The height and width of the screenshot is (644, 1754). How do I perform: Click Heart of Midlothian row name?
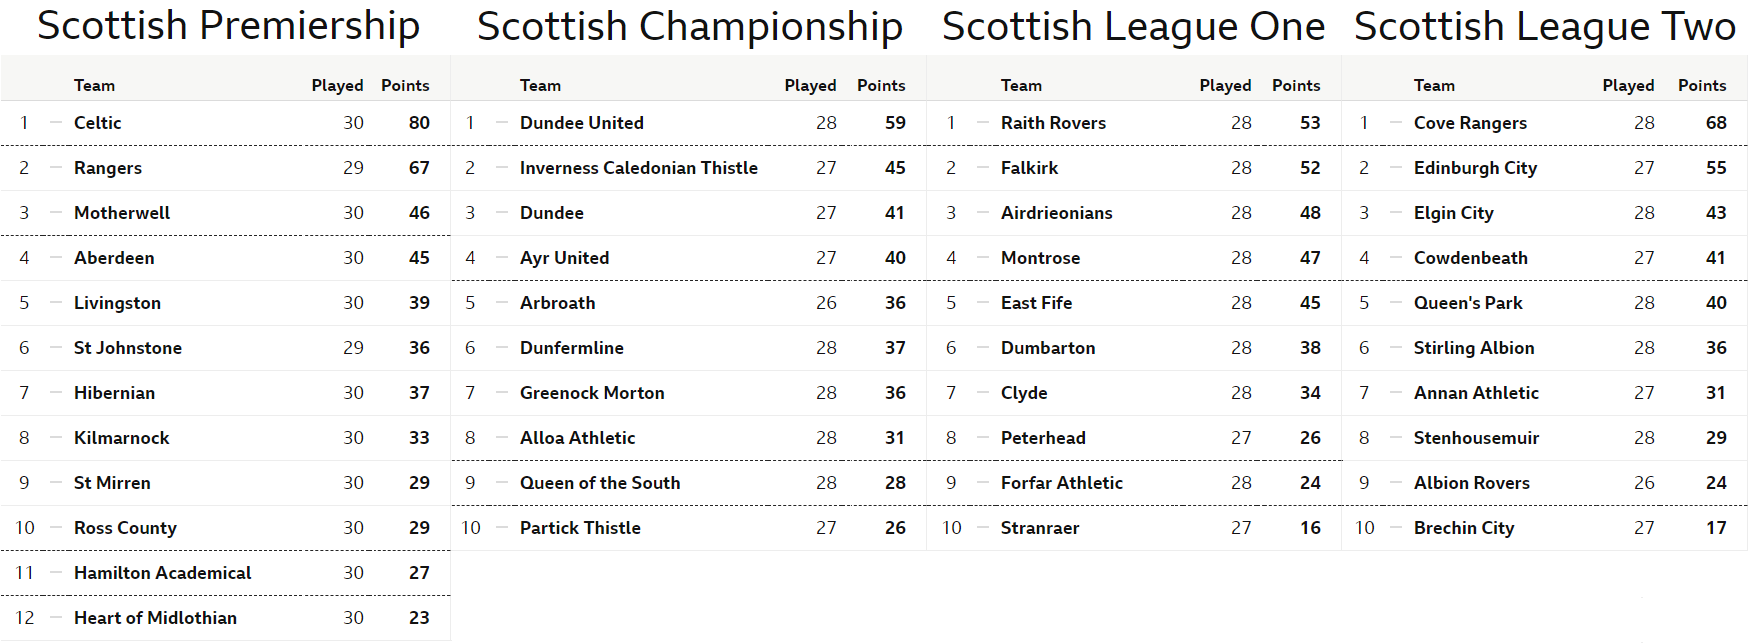point(155,618)
